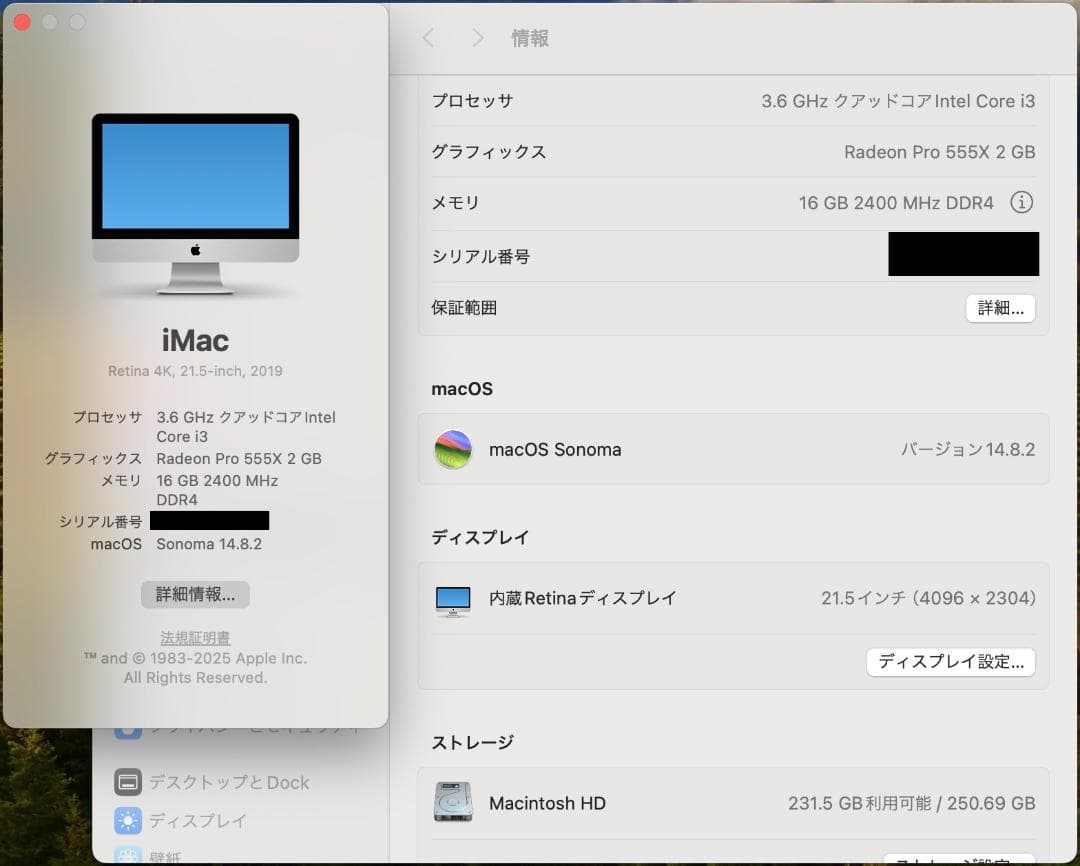Click the back arrow in System Settings header
1080x866 pixels.
pos(428,38)
